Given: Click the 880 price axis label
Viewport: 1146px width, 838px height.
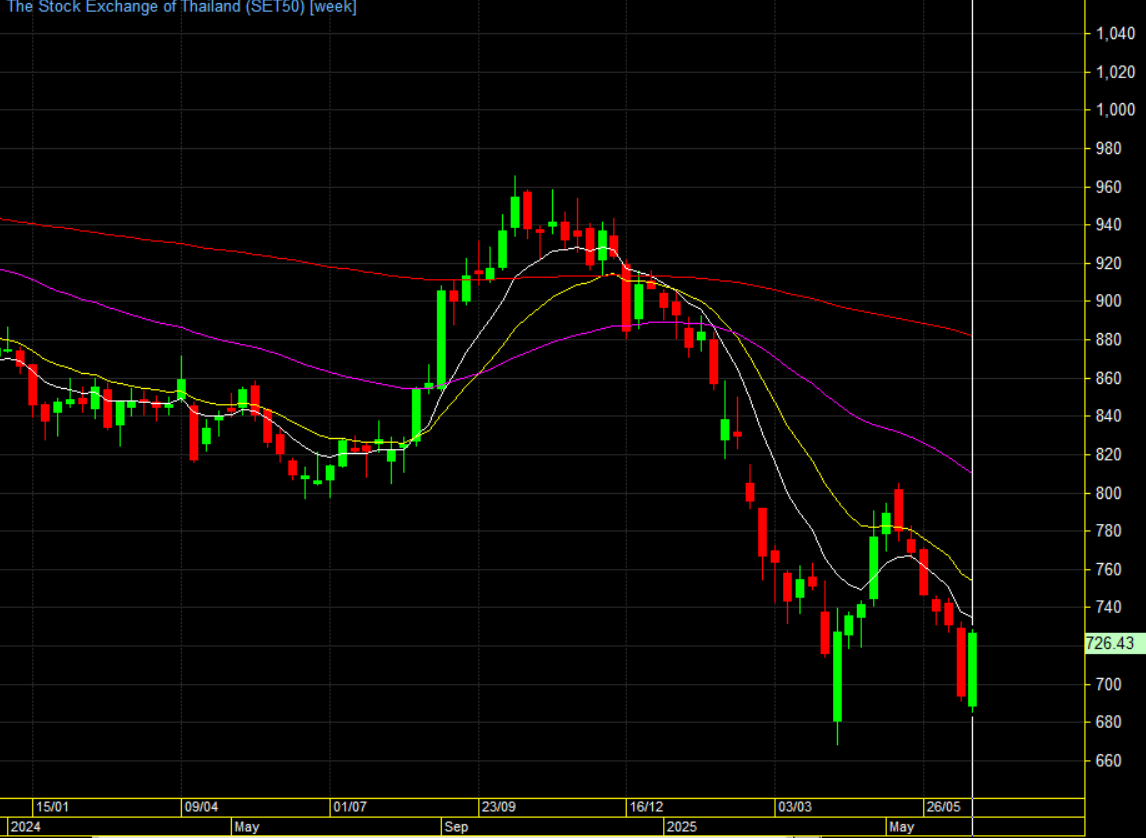Looking at the screenshot, I should tap(1108, 340).
